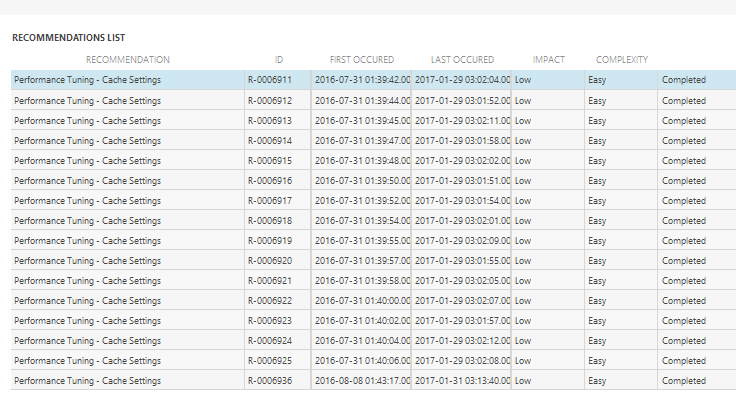Image resolution: width=736 pixels, height=414 pixels.
Task: Click first occurred 2016-07-31 01:39:44.00
Action: pos(362,100)
